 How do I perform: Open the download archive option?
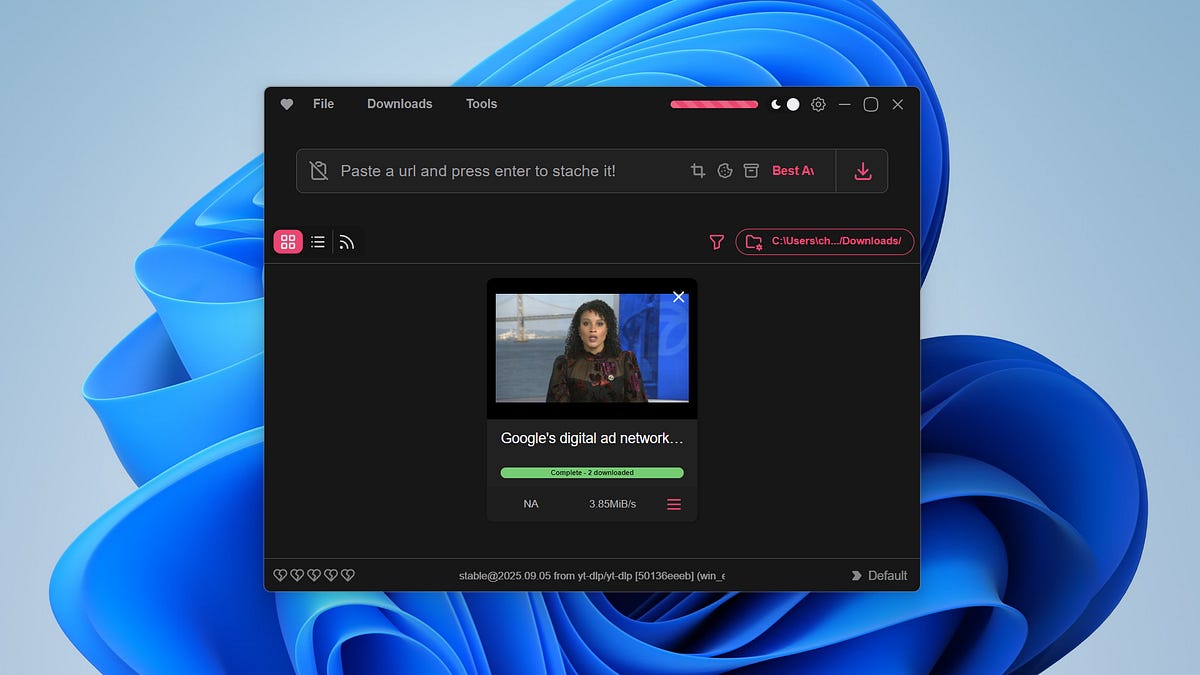751,170
